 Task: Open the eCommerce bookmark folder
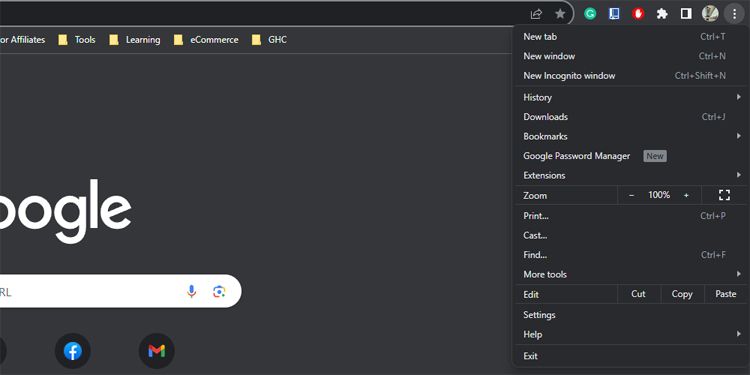(206, 40)
